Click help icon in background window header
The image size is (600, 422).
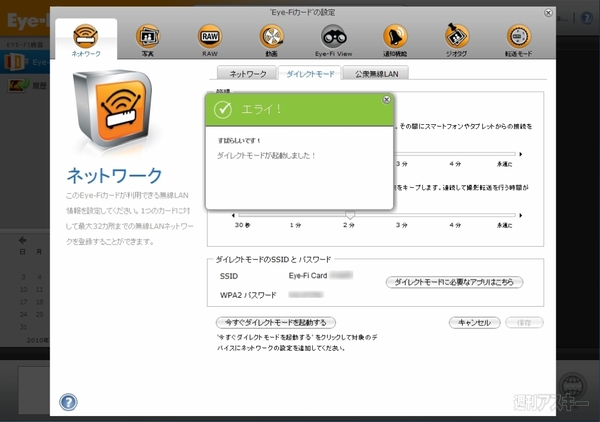tap(587, 18)
